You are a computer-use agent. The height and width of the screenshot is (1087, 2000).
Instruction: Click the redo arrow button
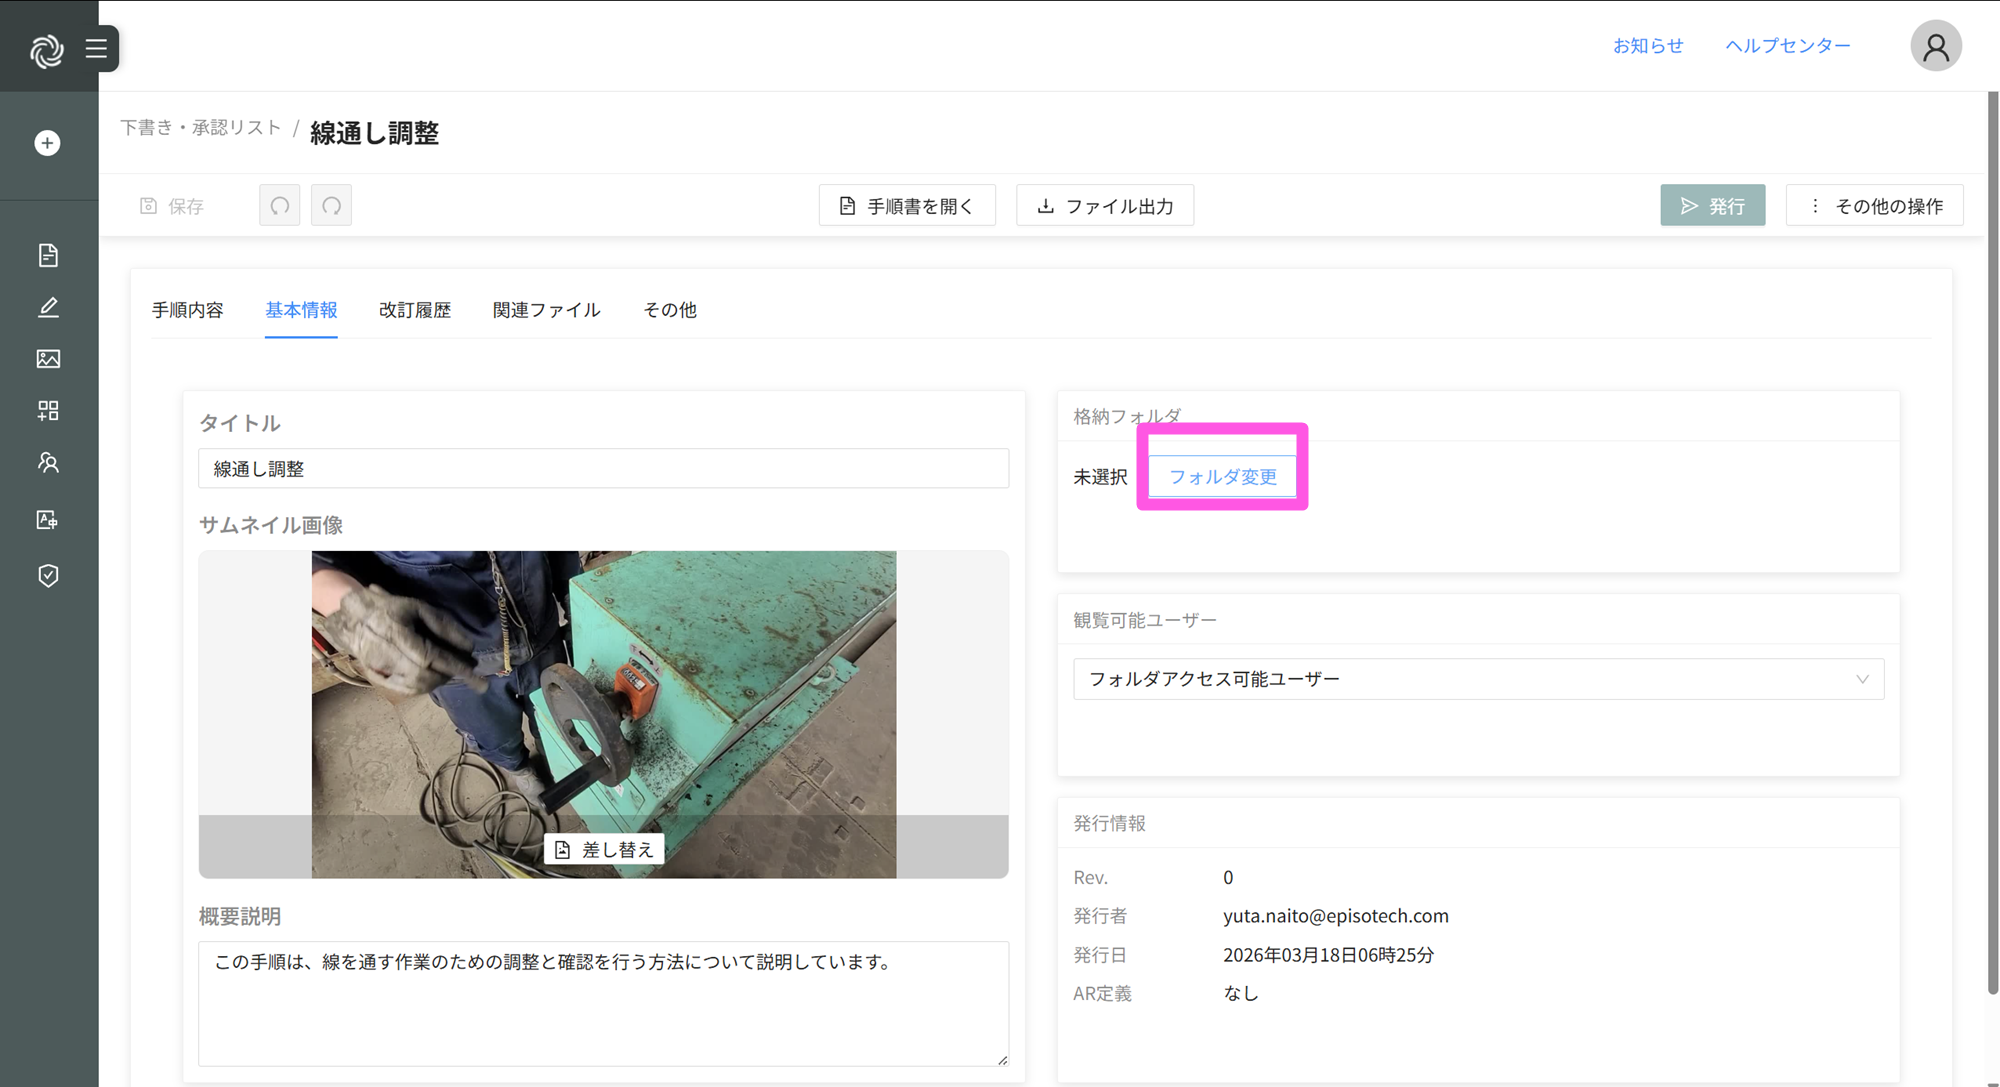pos(331,205)
